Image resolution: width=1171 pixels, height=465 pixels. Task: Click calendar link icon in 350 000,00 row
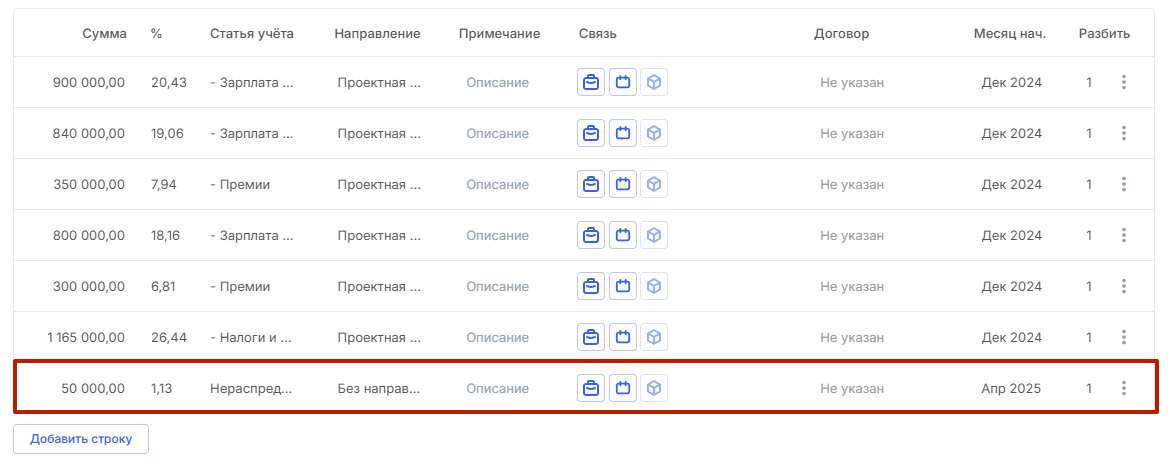coord(623,184)
